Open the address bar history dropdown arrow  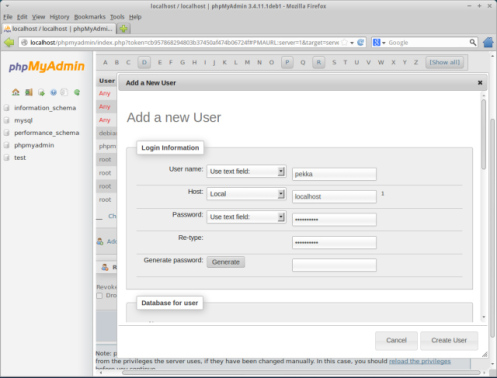click(x=352, y=43)
